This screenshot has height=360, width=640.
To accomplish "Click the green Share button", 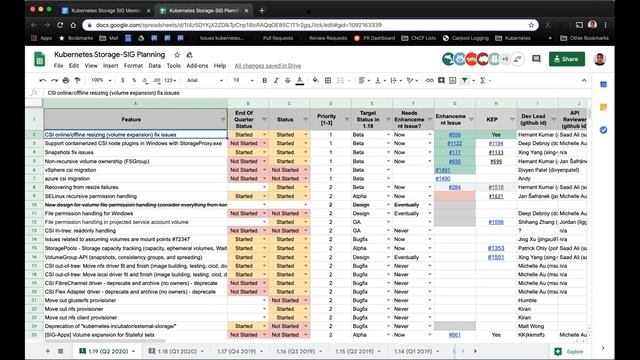I will (x=567, y=59).
